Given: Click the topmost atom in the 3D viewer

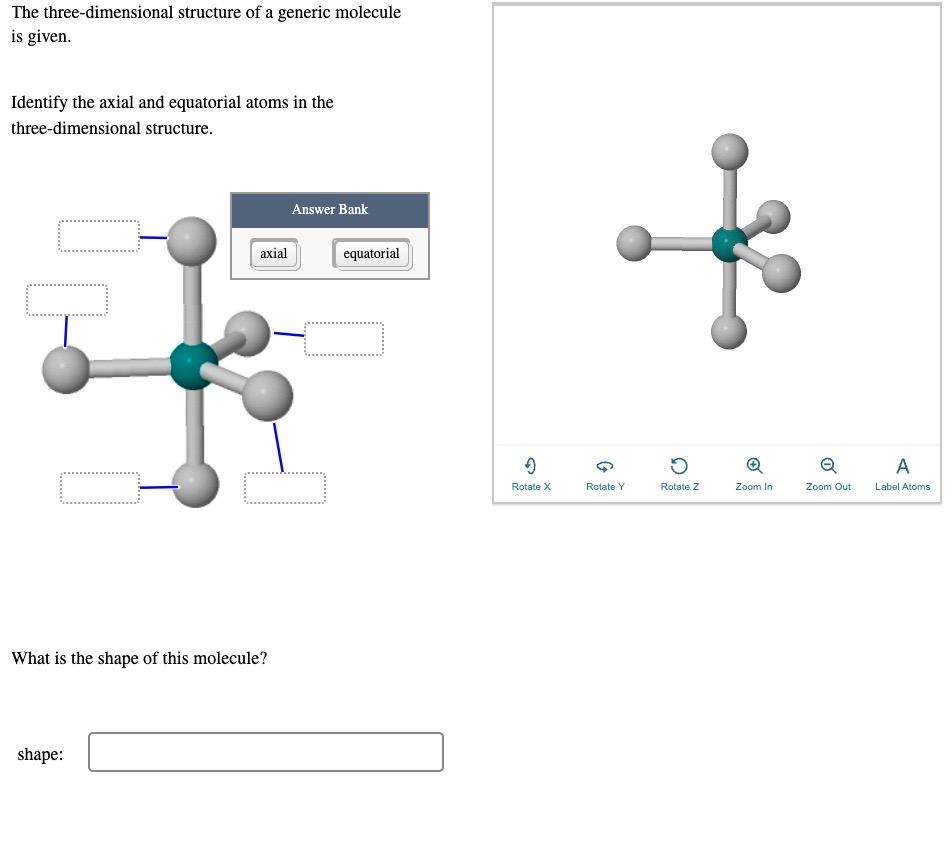Looking at the screenshot, I should (729, 152).
